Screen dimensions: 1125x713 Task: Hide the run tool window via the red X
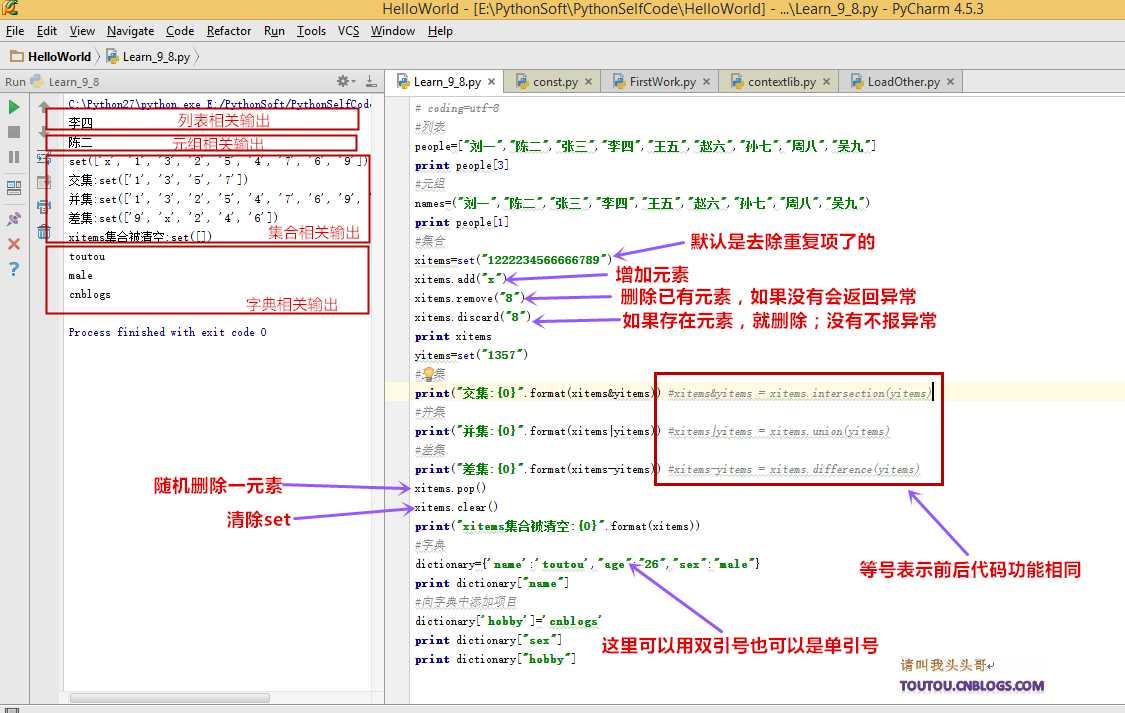13,242
